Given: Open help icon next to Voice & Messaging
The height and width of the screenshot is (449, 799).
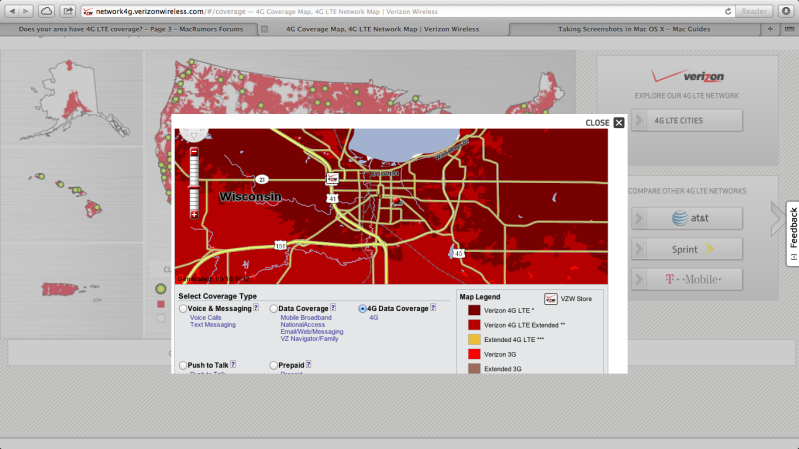Looking at the screenshot, I should 256,308.
